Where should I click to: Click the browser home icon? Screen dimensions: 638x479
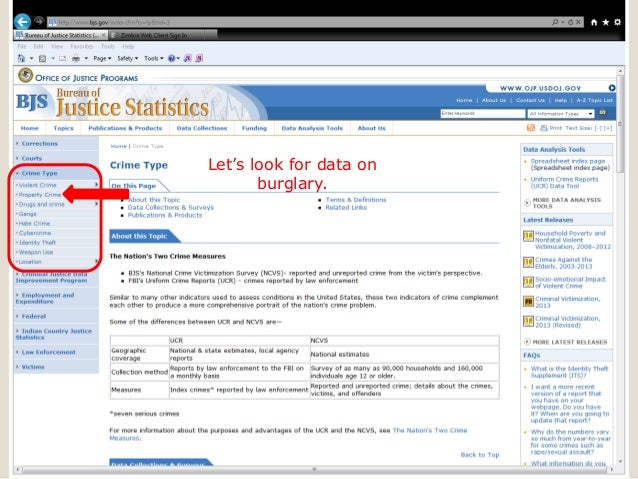[x=596, y=20]
